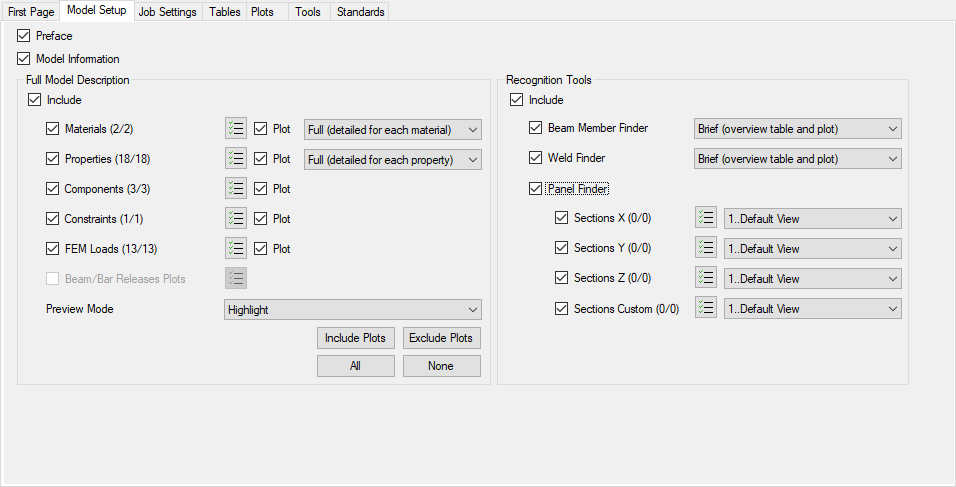Viewport: 956px width, 487px height.
Task: Uncheck the Preface checkbox
Action: pos(24,36)
